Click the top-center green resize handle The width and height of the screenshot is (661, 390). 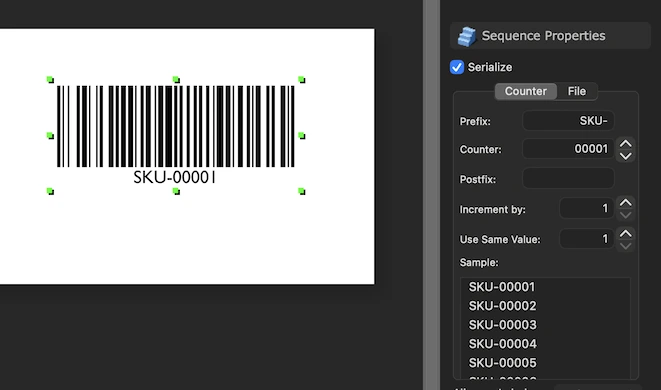pos(176,80)
